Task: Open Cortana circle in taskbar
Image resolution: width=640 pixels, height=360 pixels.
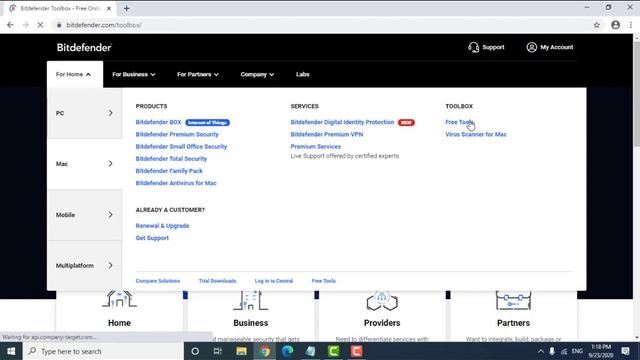Action: click(195, 351)
